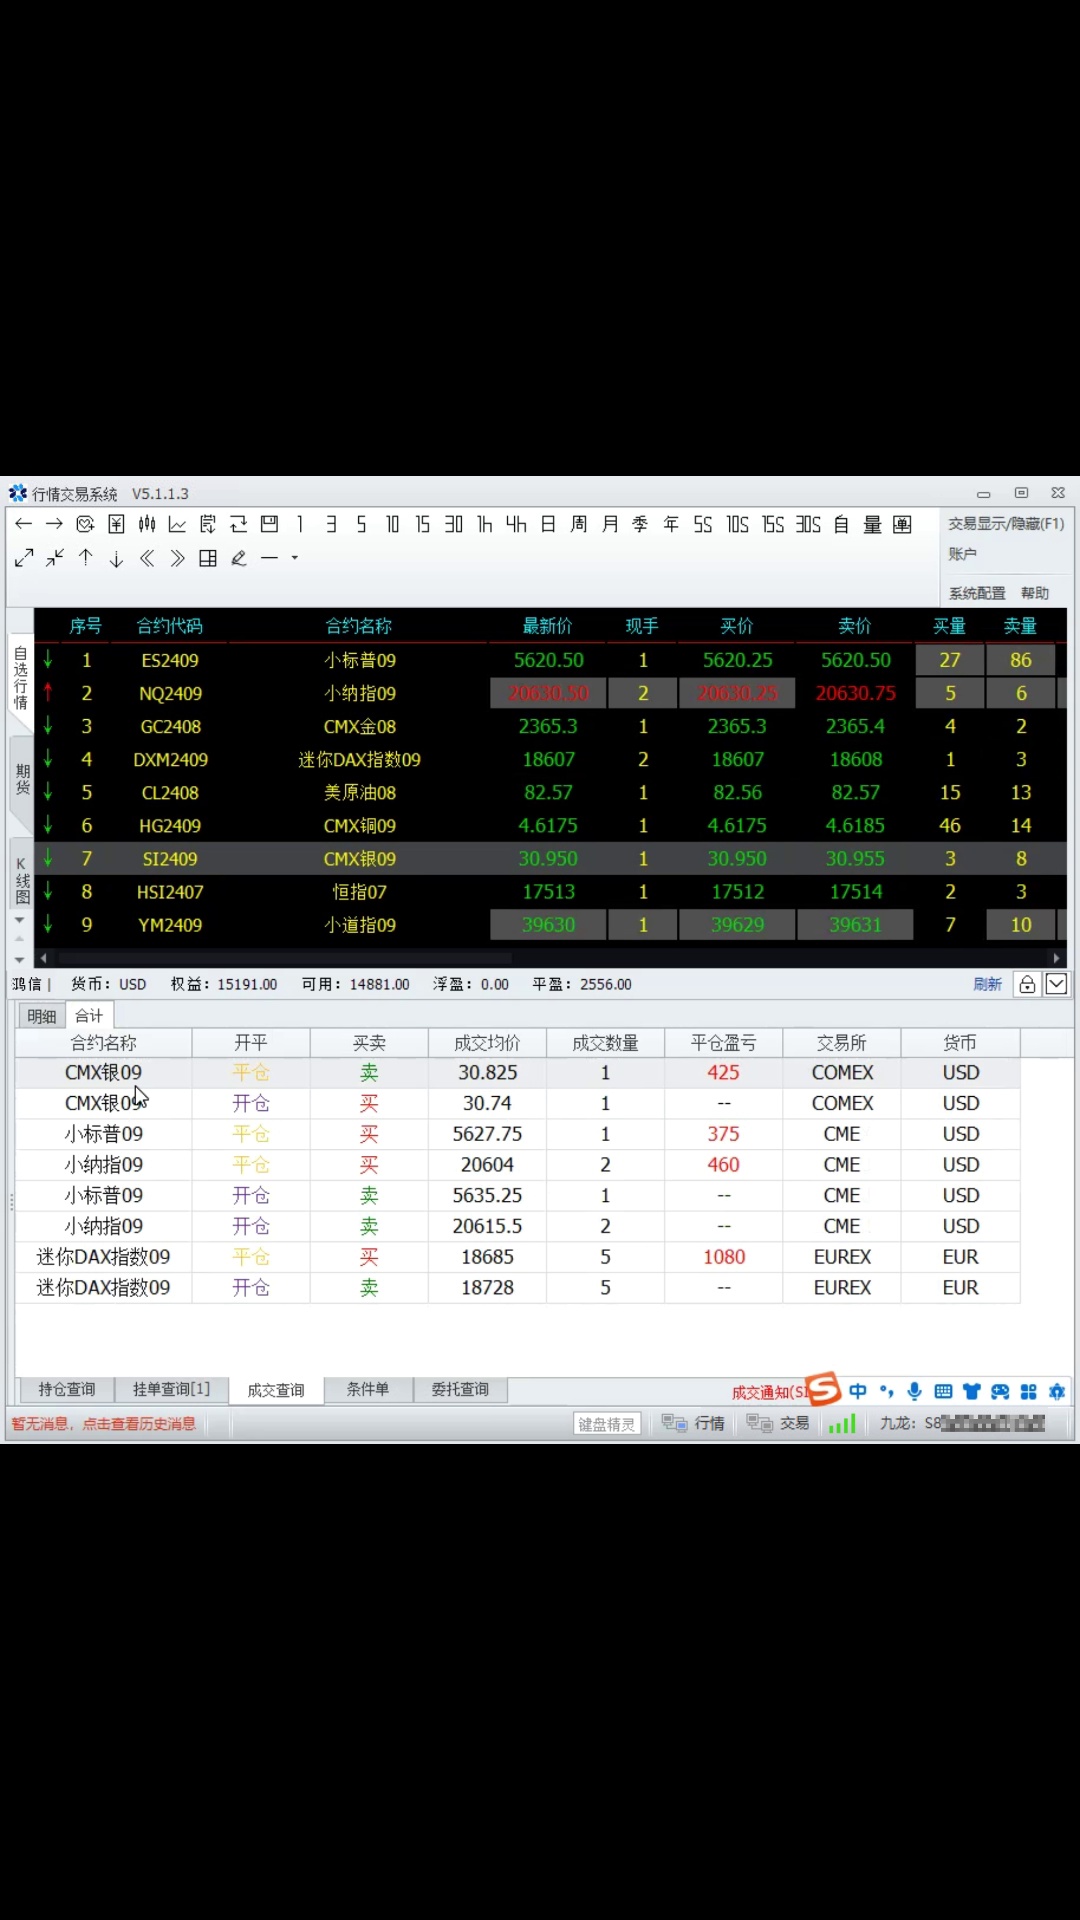Click the up arrow toolbar icon
This screenshot has width=1080, height=1920.
click(85, 558)
